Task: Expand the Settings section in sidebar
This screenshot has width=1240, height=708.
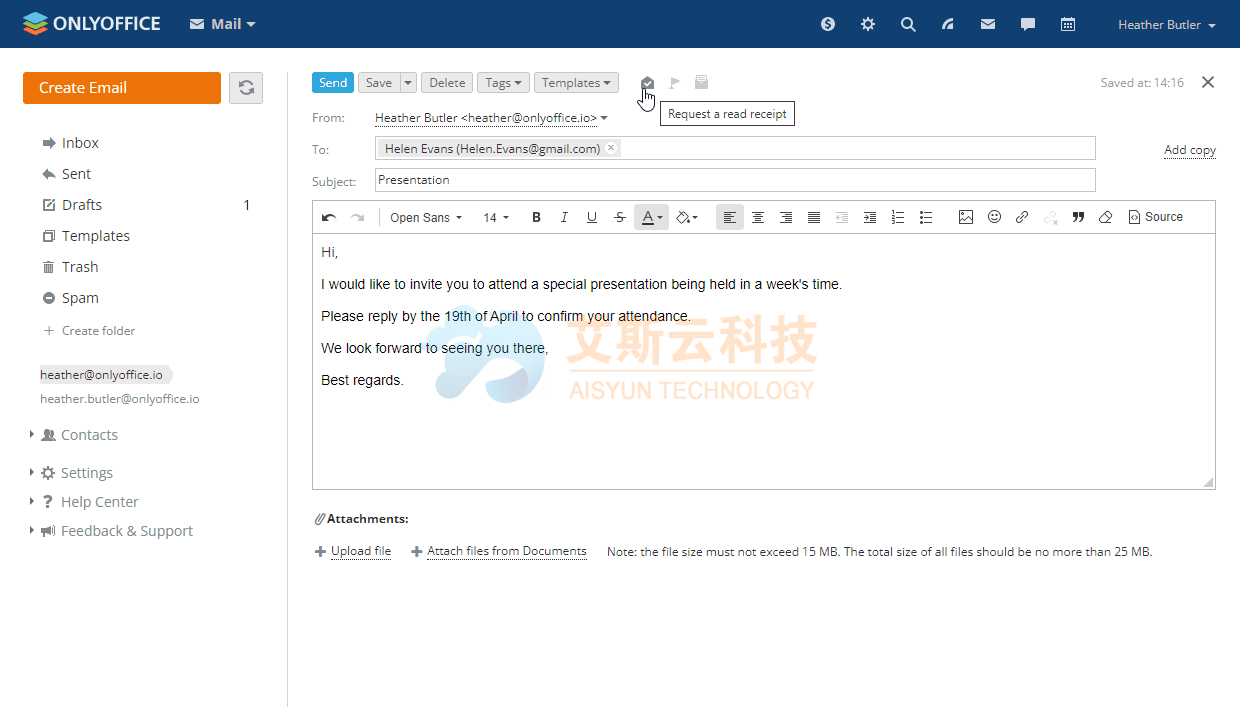Action: (86, 473)
